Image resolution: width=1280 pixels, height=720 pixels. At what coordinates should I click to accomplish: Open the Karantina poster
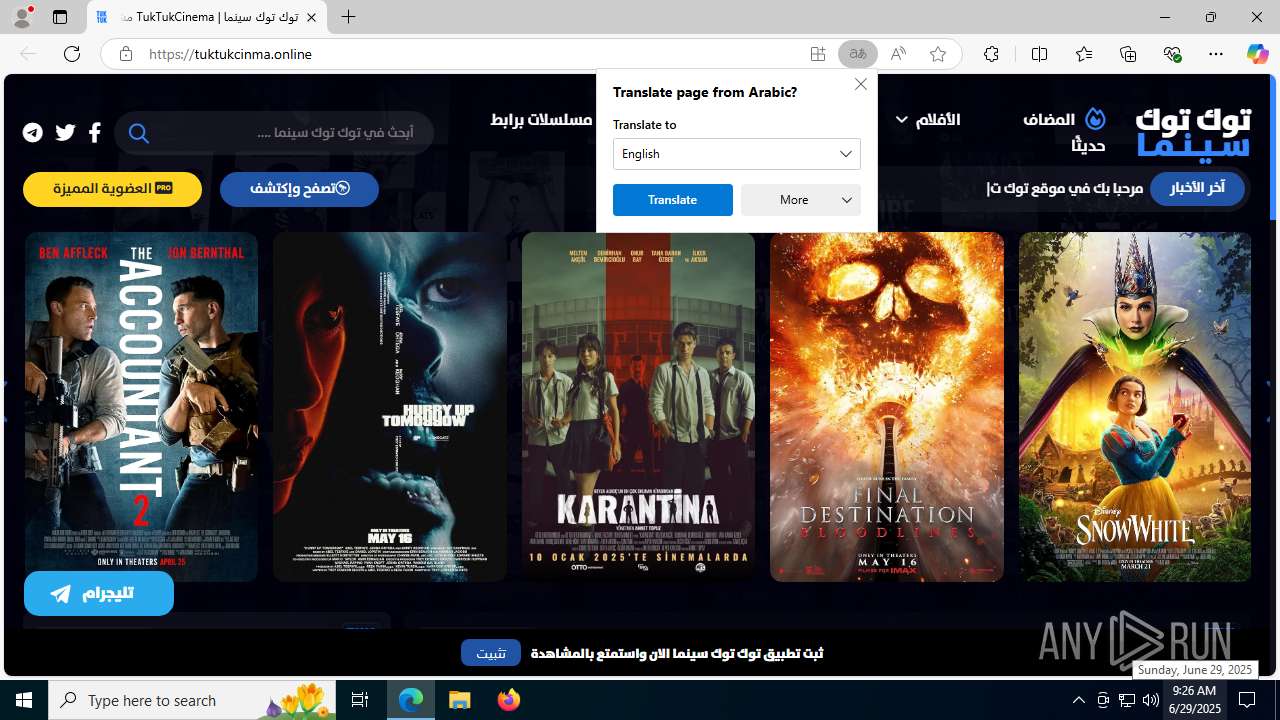638,407
